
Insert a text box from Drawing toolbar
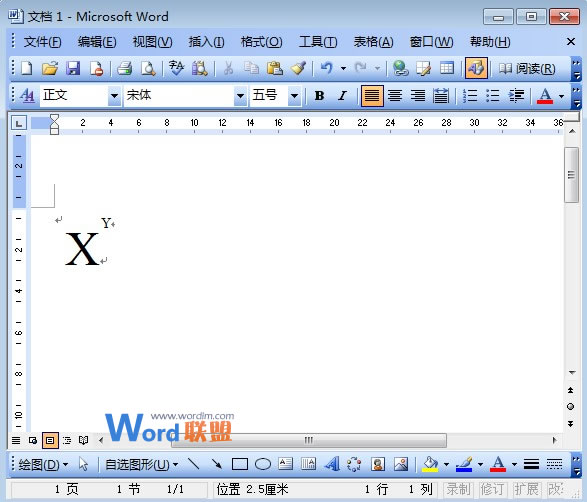[x=286, y=464]
